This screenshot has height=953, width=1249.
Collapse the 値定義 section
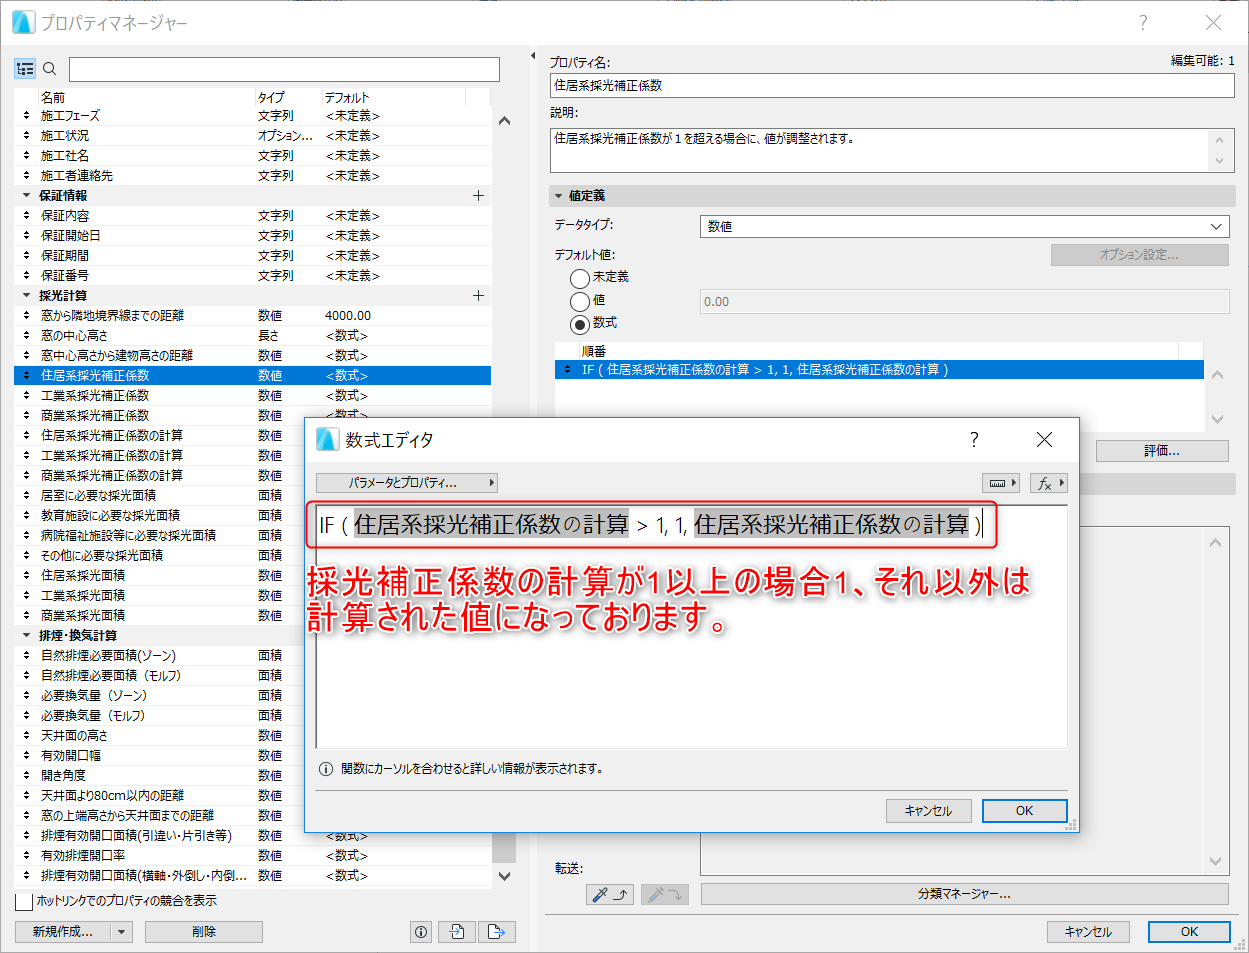pyautogui.click(x=559, y=196)
